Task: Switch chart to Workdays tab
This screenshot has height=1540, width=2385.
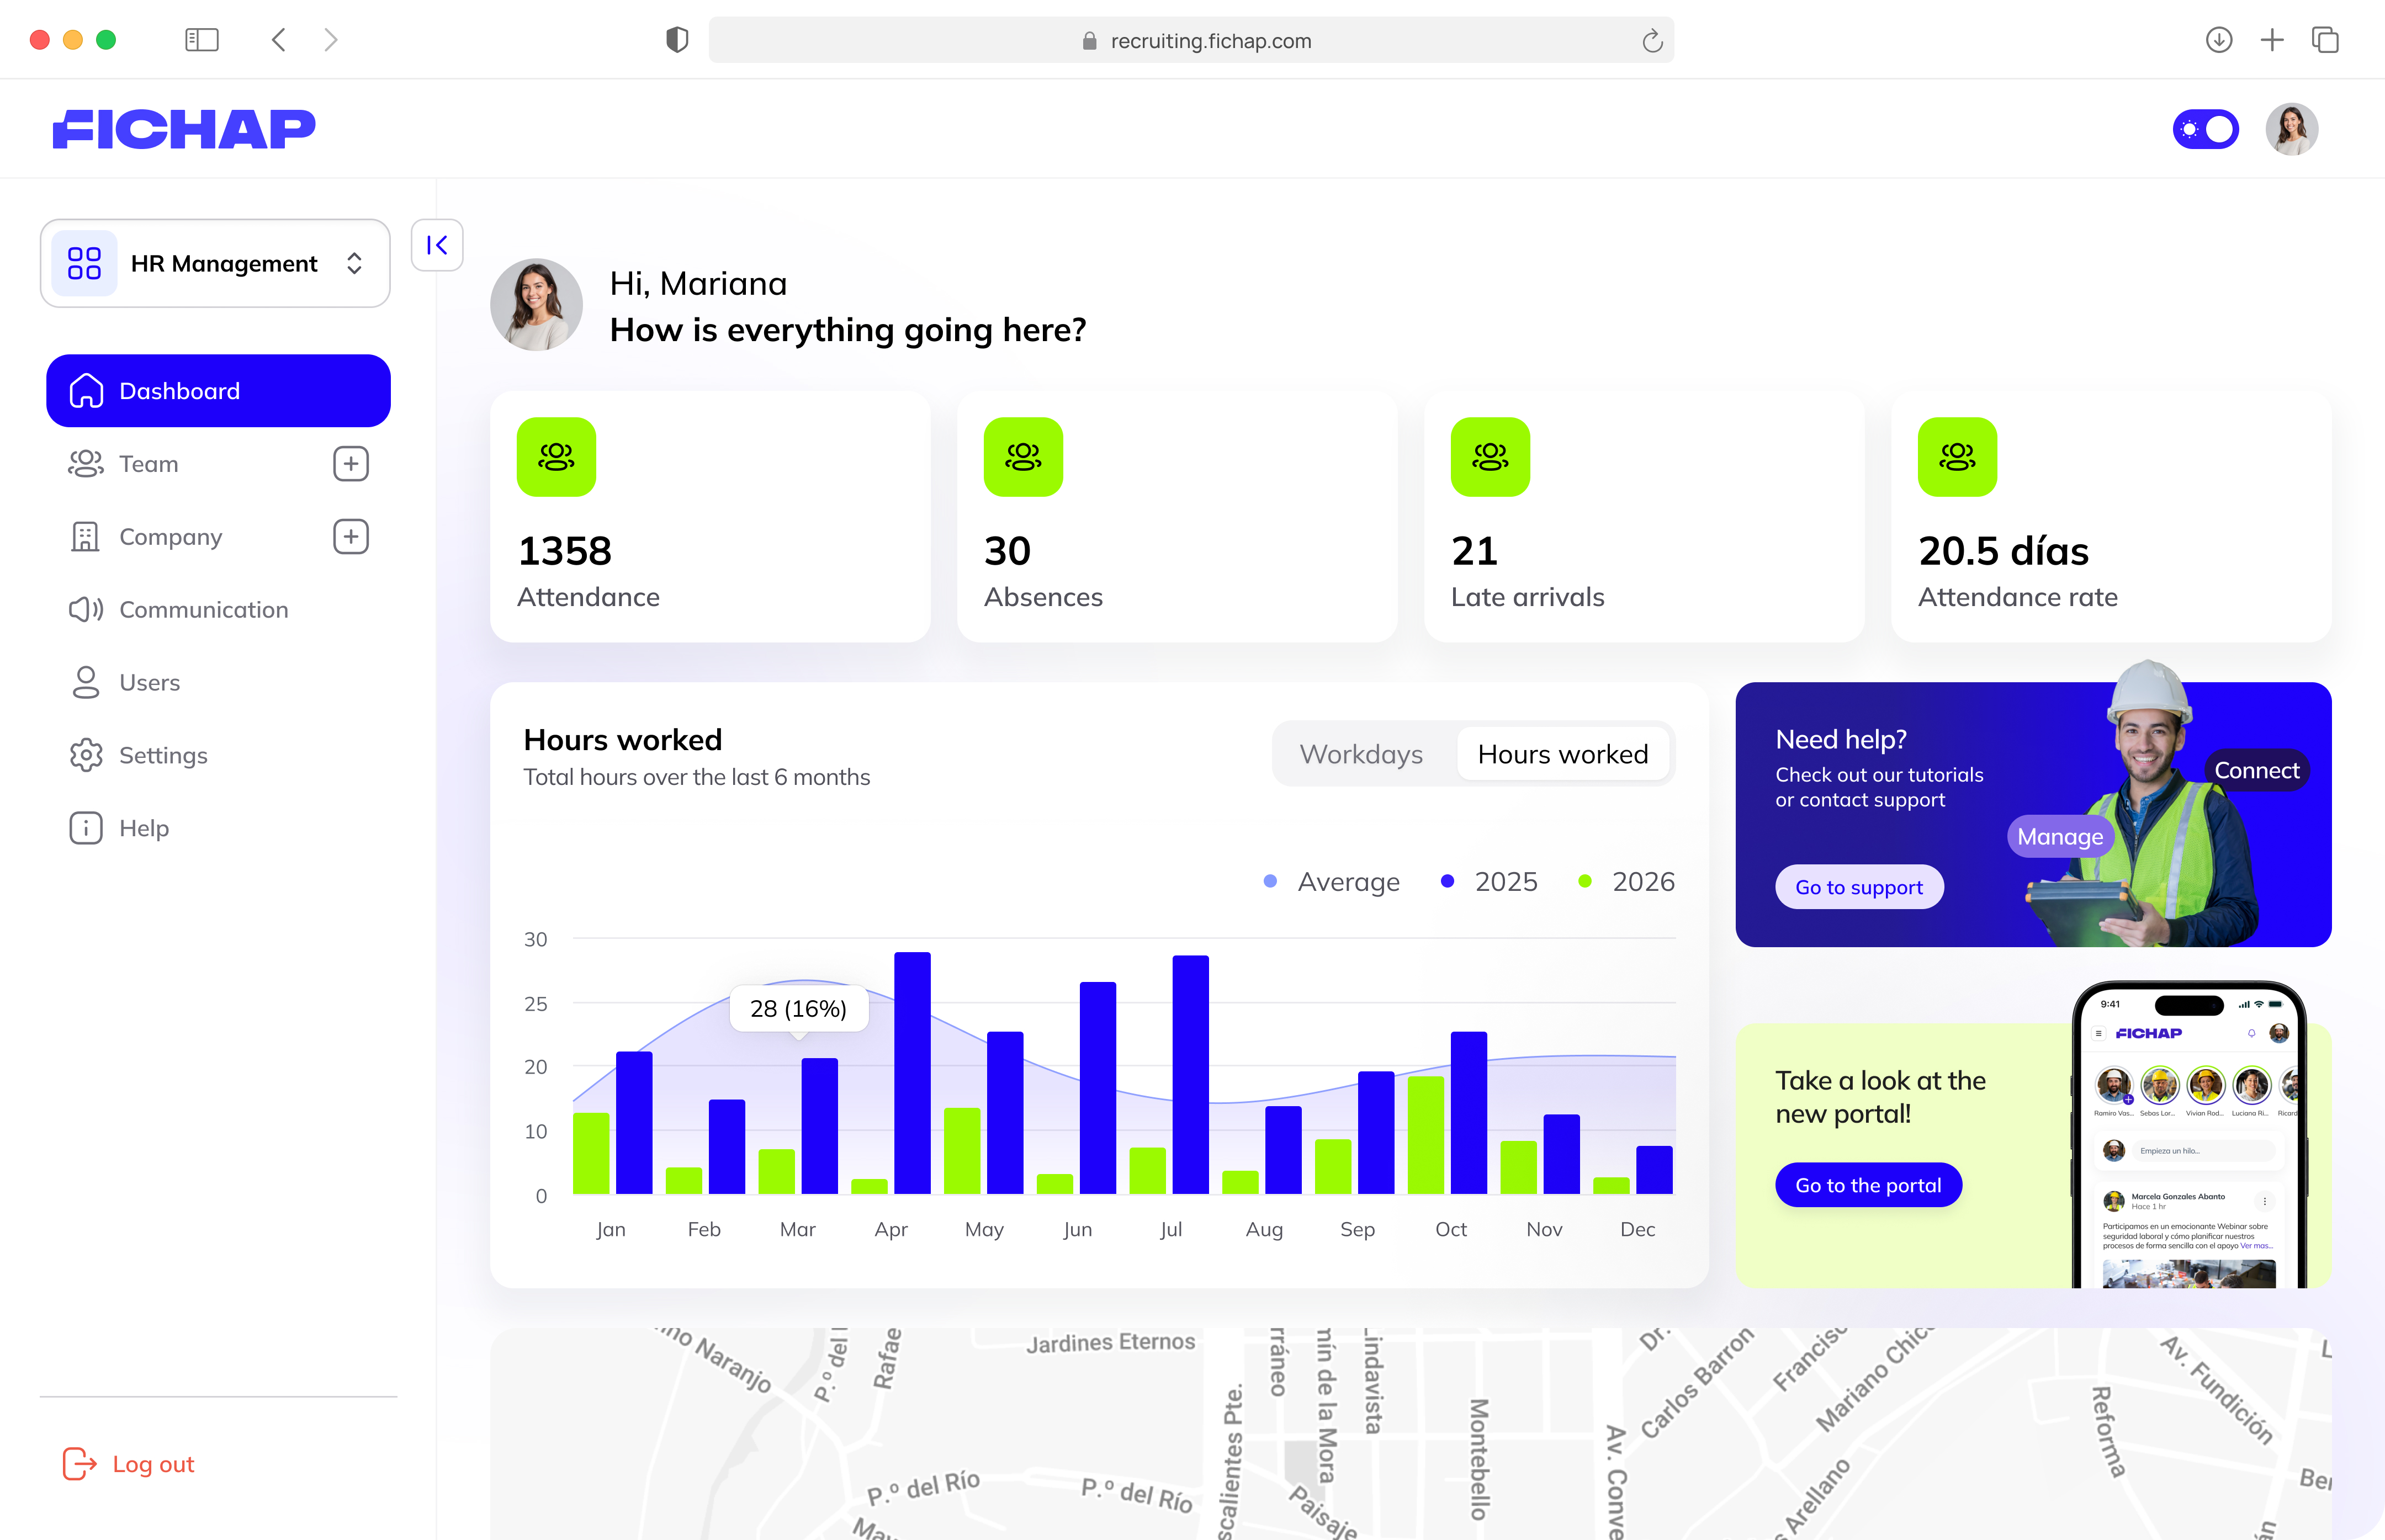Action: click(x=1360, y=754)
